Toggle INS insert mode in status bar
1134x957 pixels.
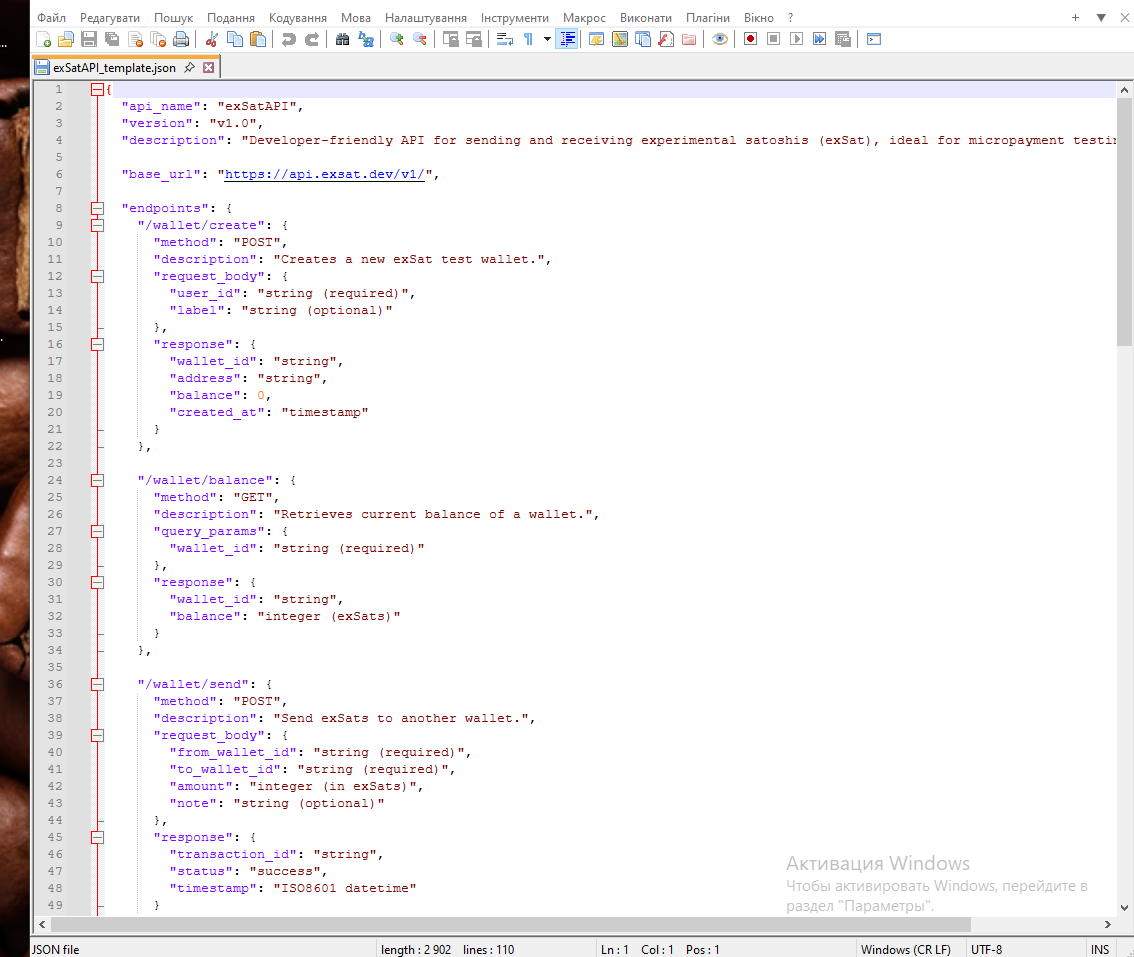click(x=1100, y=950)
